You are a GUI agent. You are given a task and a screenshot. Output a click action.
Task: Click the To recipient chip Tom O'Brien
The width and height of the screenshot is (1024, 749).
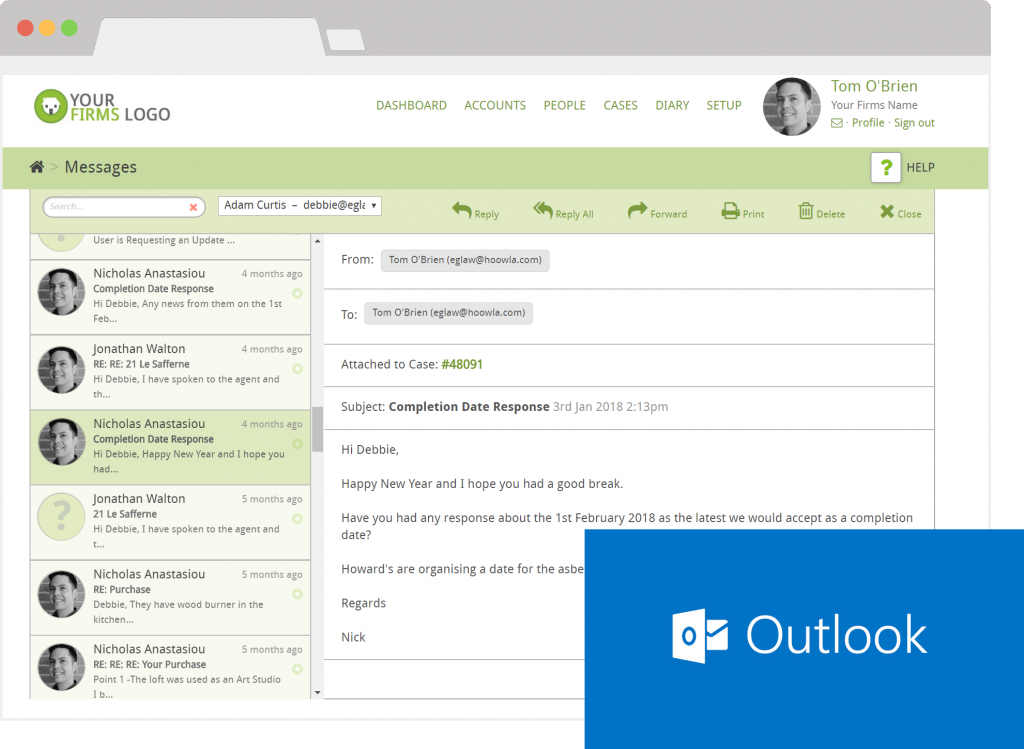449,313
